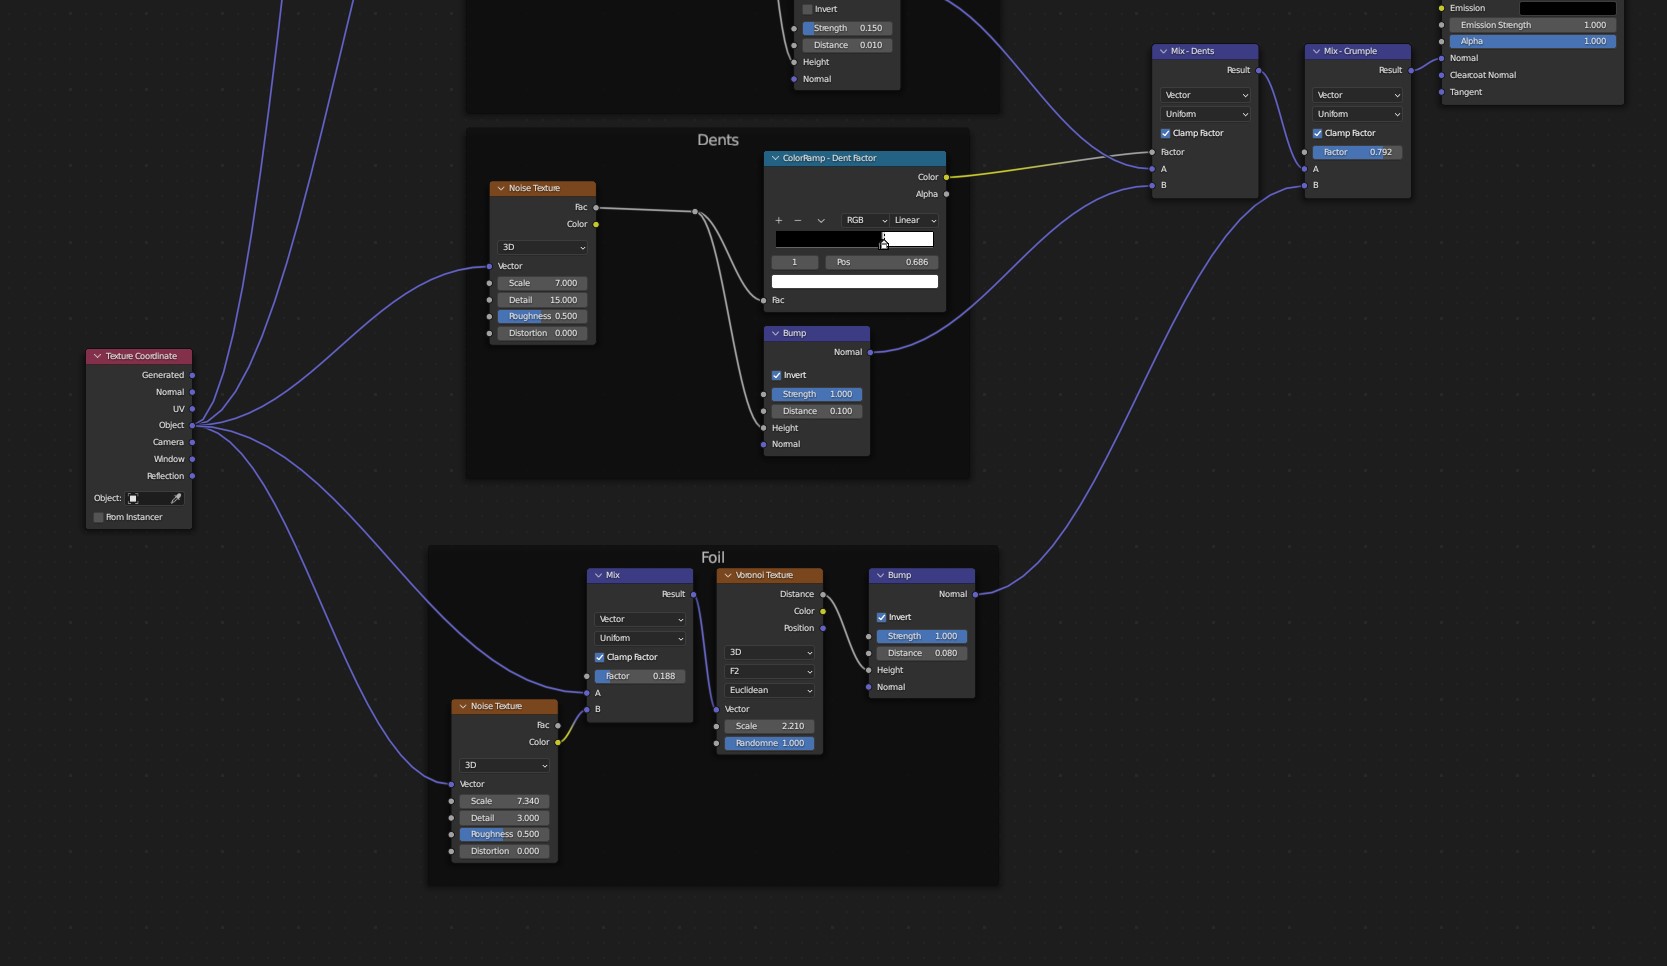
Task: Open the F2 feature dropdown on Voronoi Texture
Action: tap(770, 671)
